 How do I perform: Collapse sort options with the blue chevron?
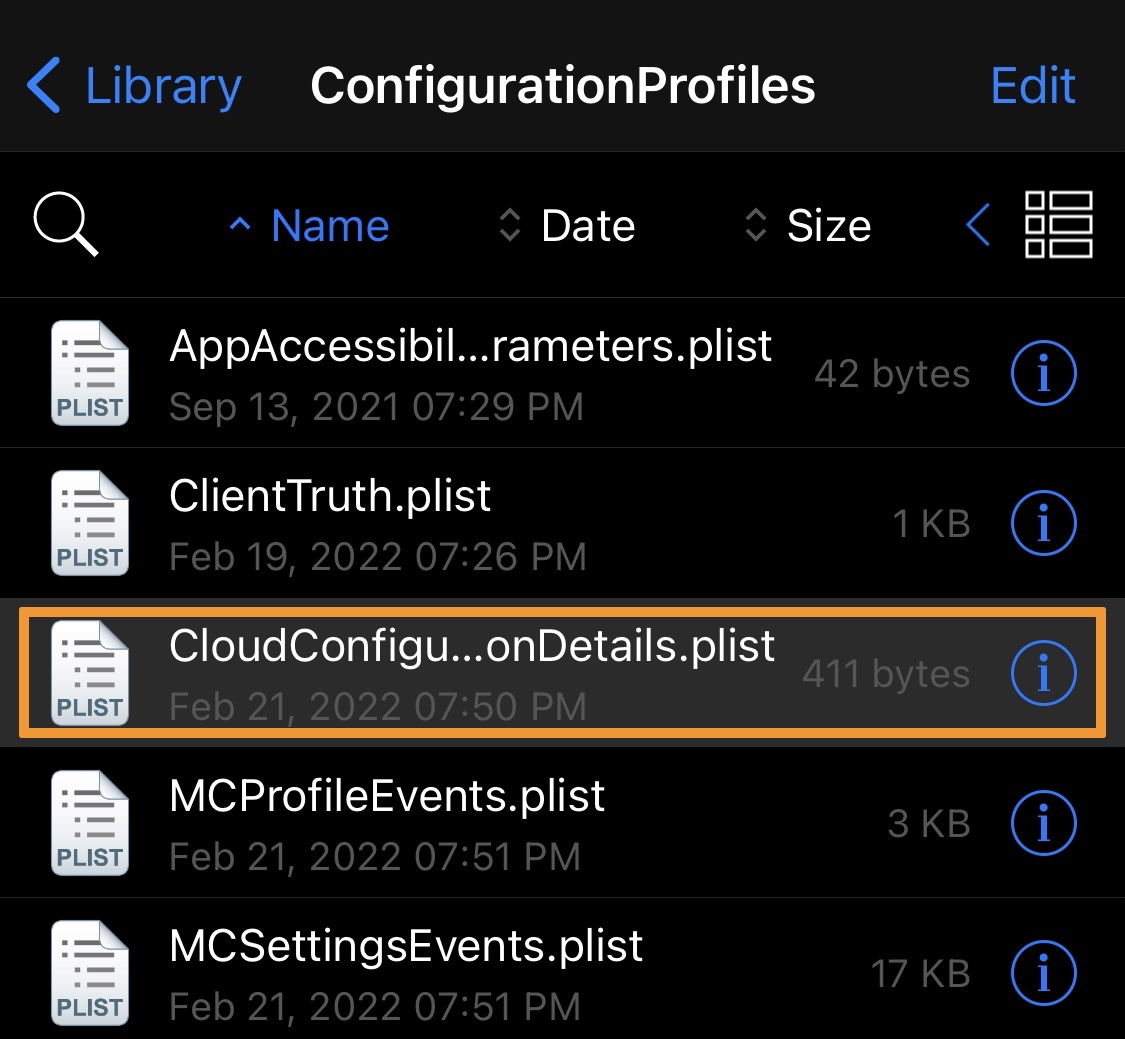979,225
